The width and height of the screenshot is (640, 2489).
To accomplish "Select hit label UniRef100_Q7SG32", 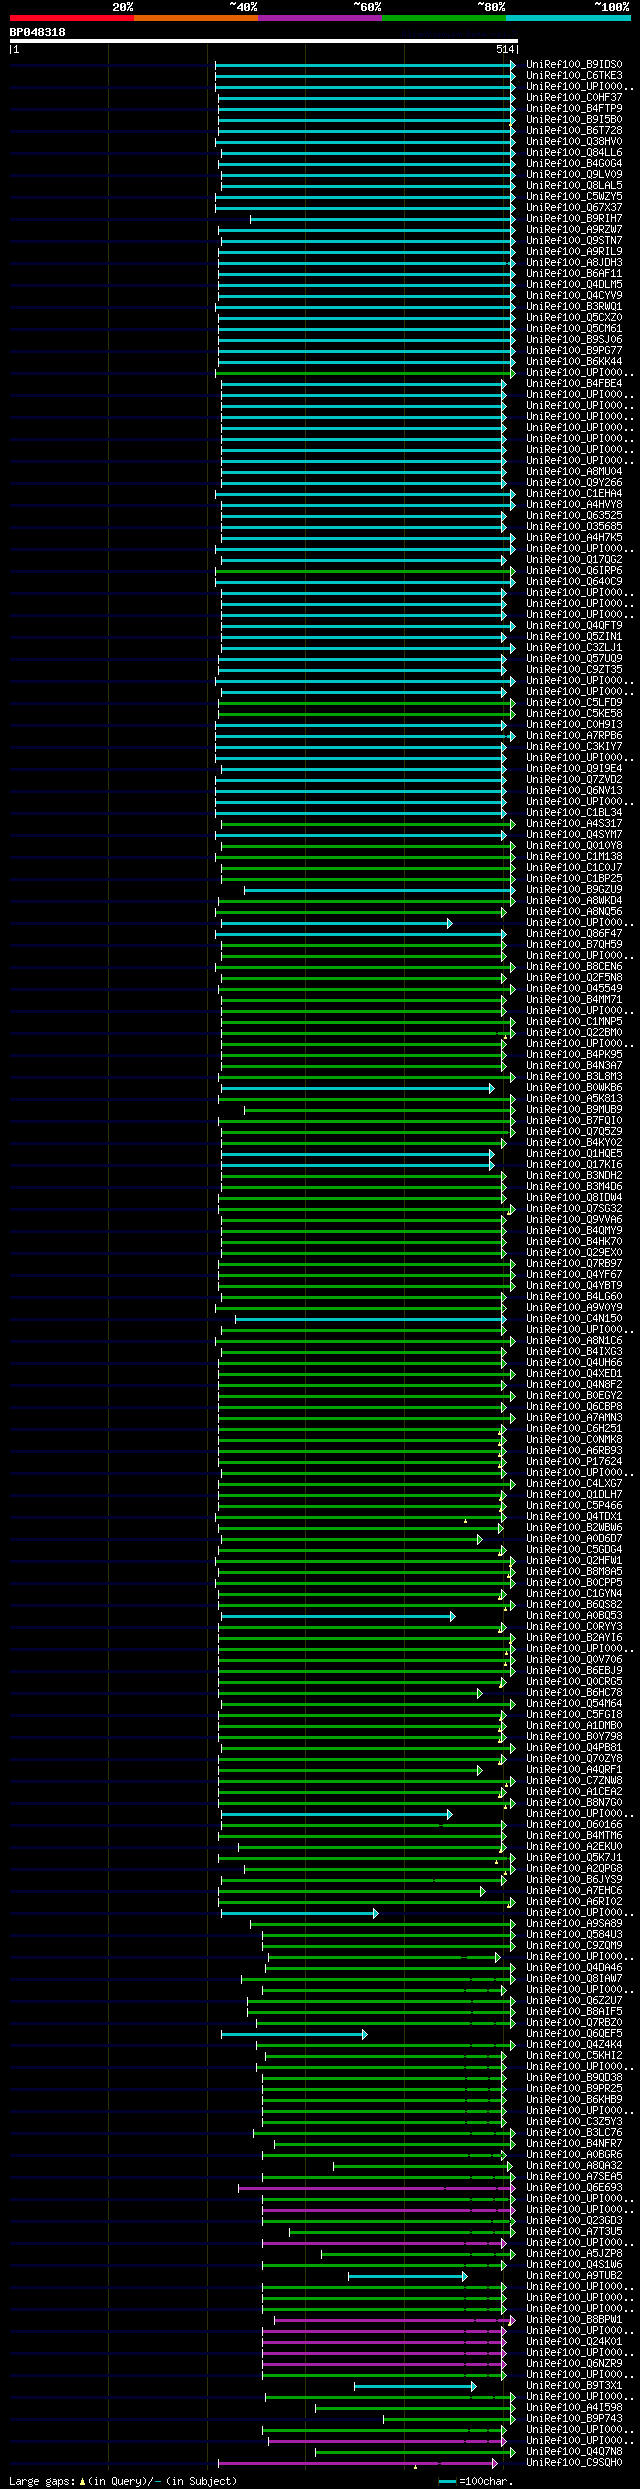I will coord(574,1209).
